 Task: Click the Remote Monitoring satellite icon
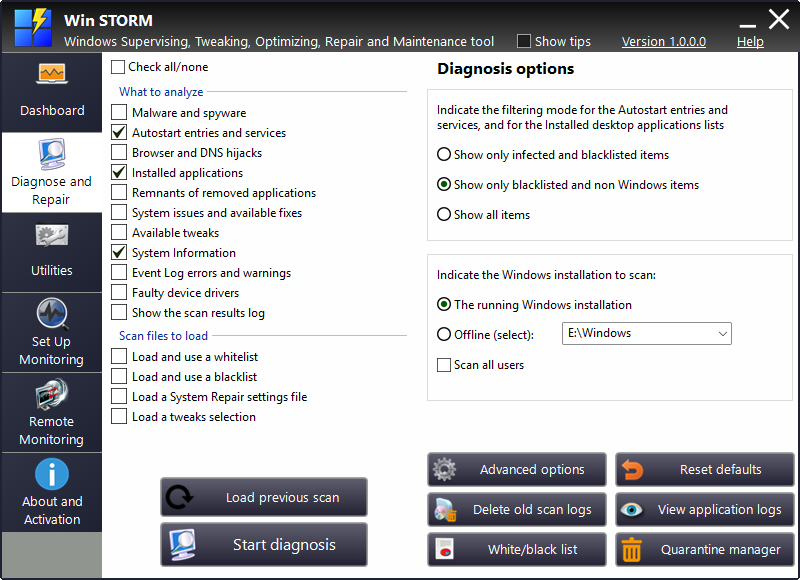point(52,394)
